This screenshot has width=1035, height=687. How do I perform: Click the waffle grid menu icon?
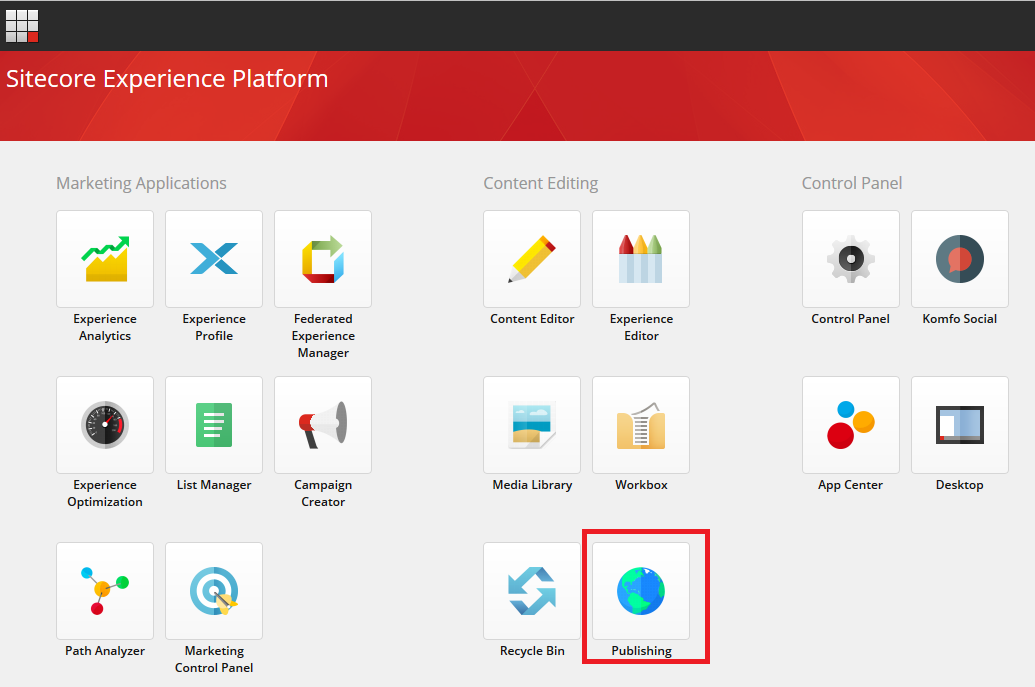(22, 25)
